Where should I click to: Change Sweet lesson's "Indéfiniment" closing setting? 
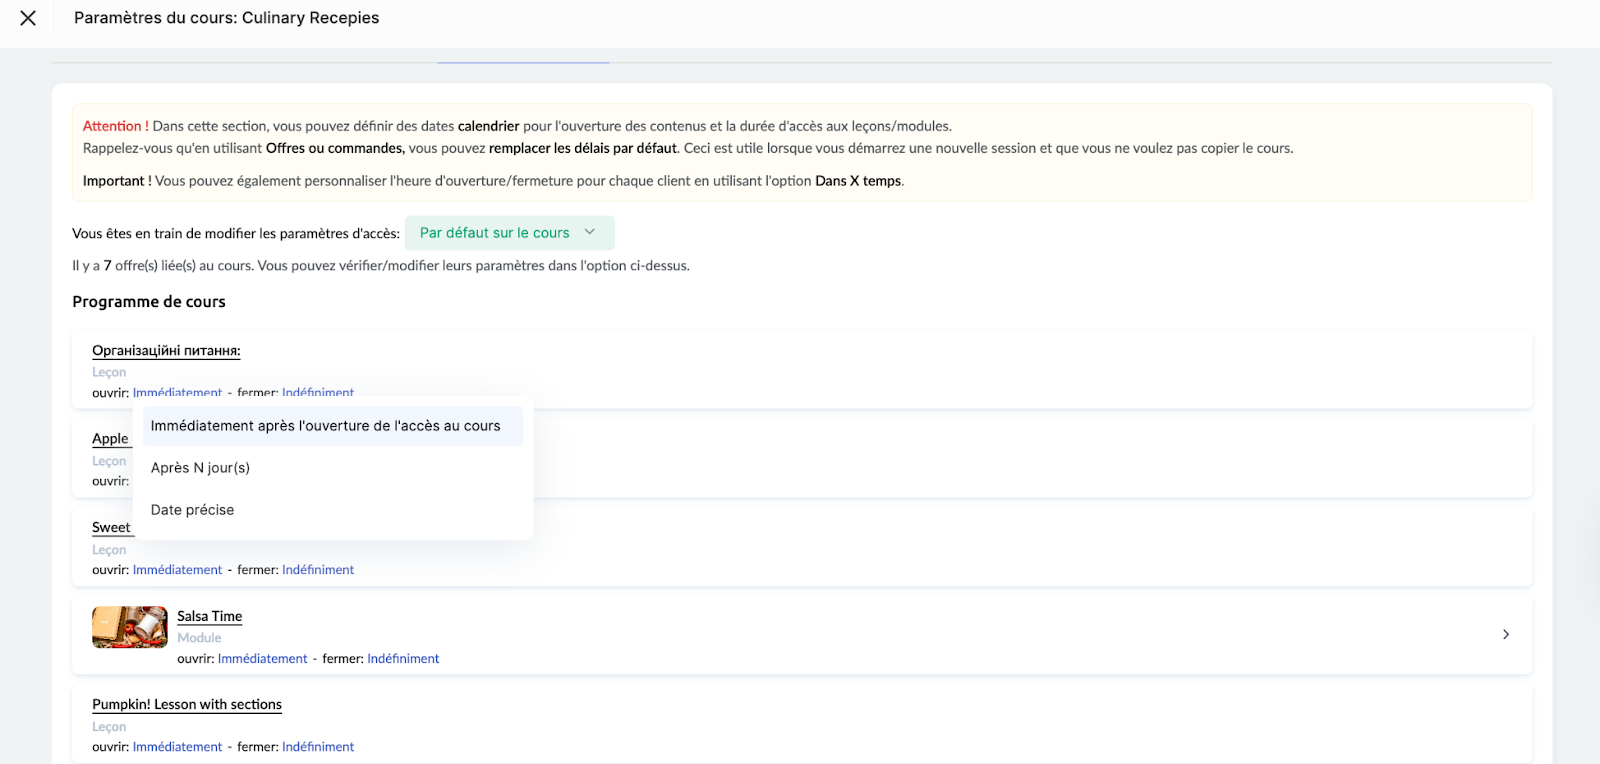point(318,570)
